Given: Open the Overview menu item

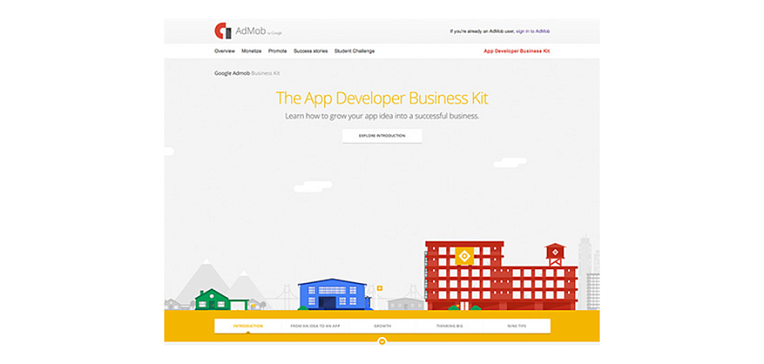Looking at the screenshot, I should 225,51.
